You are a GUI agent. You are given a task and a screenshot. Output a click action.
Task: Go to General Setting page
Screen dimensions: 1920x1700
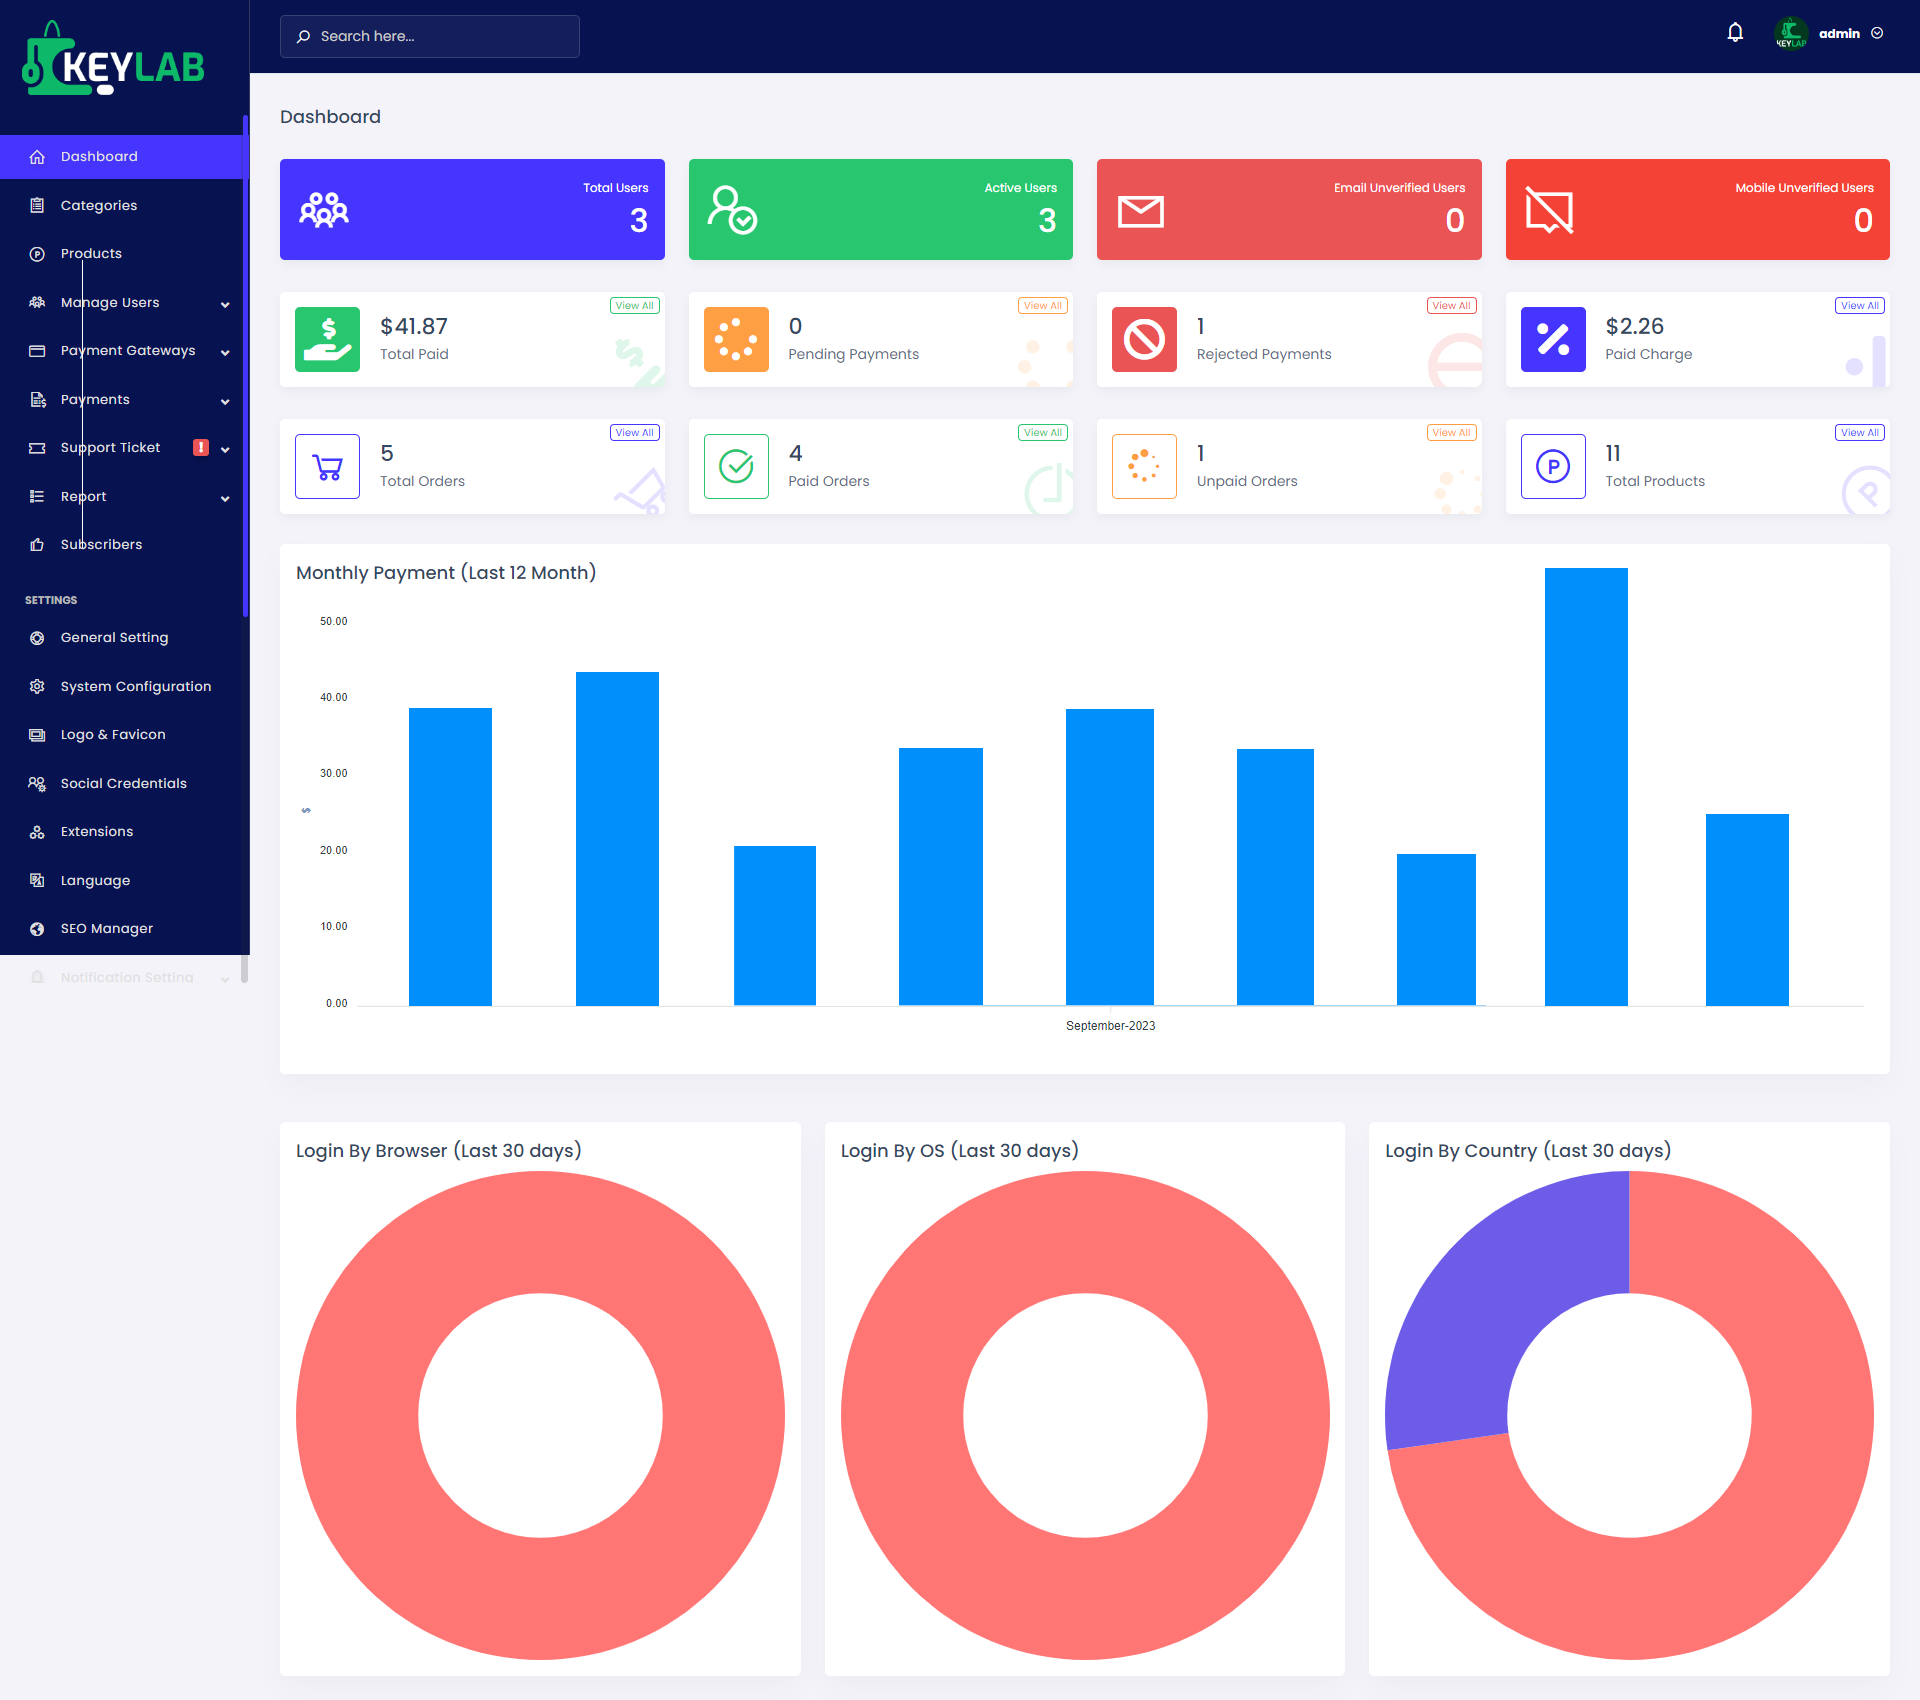click(x=114, y=637)
